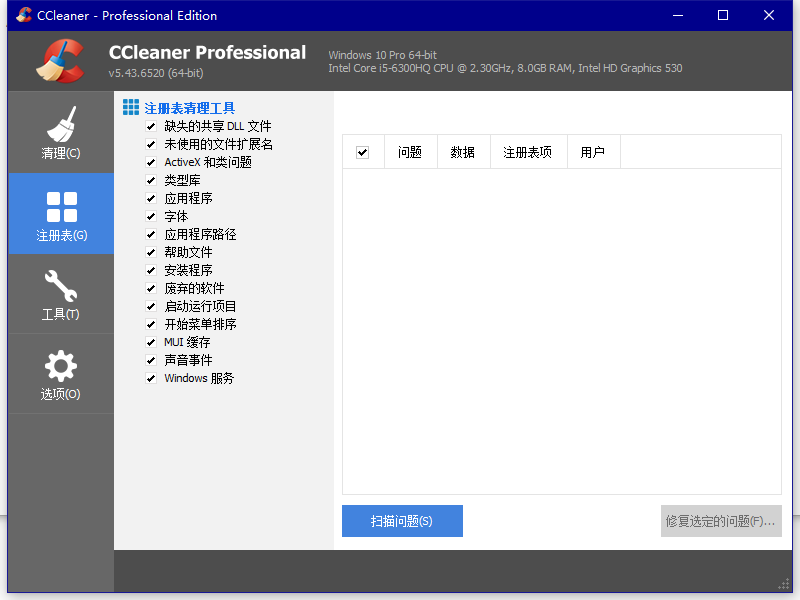Toggle the MUI 缓存 checkbox
Screen dimensions: 800x600
pyautogui.click(x=151, y=342)
